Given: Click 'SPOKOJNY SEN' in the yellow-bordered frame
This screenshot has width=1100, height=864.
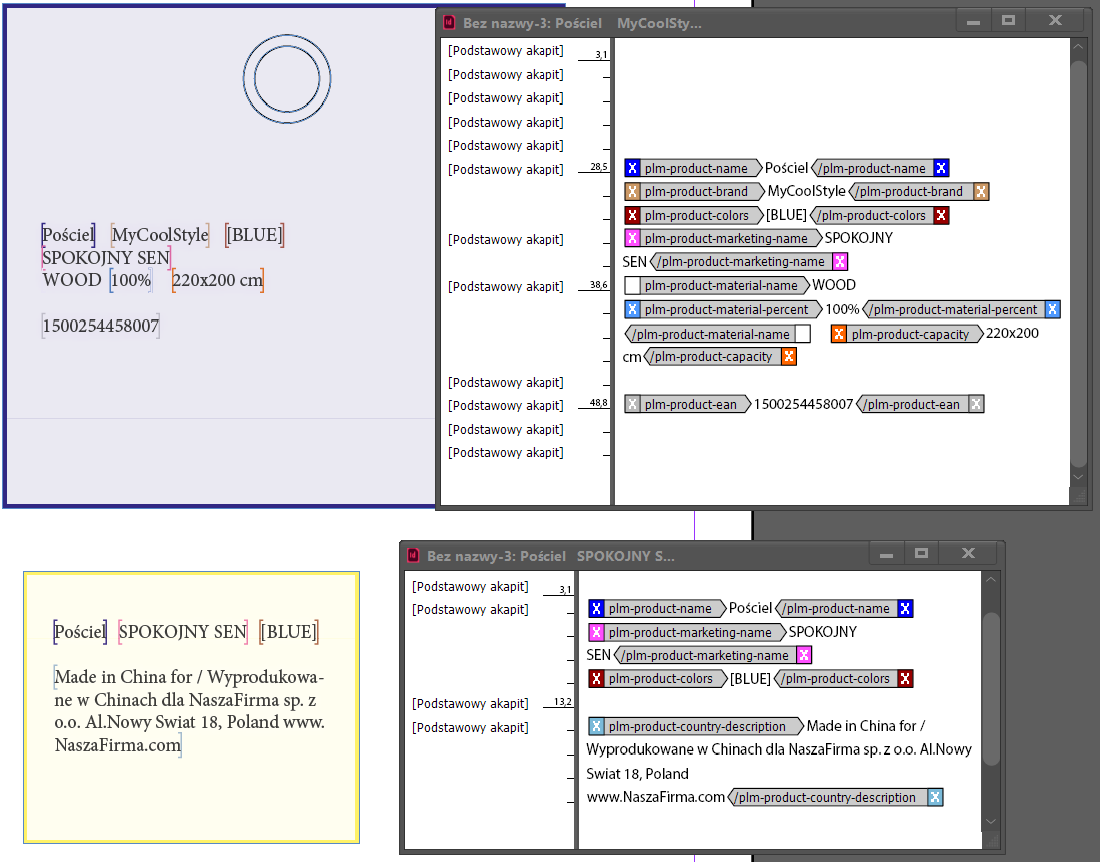Looking at the screenshot, I should (182, 632).
